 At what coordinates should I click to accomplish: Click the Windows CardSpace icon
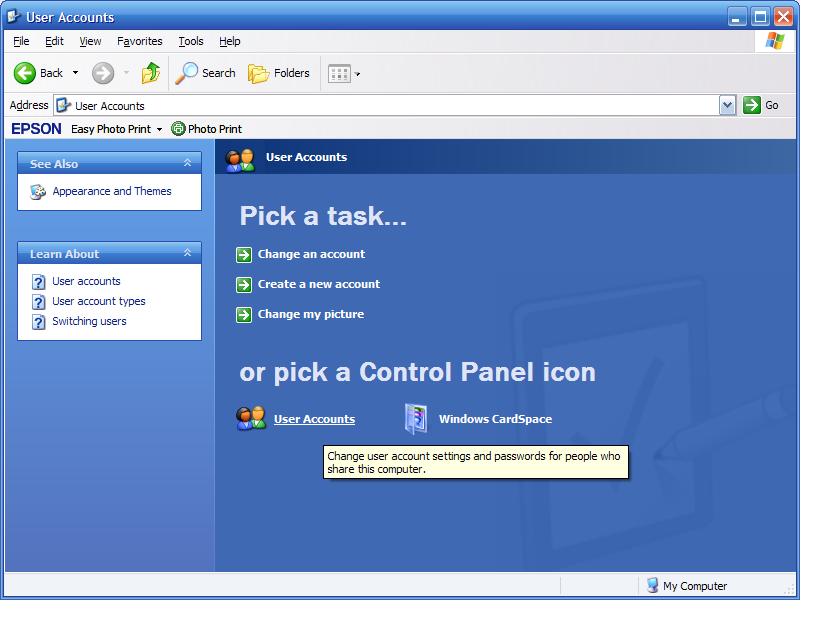(414, 418)
